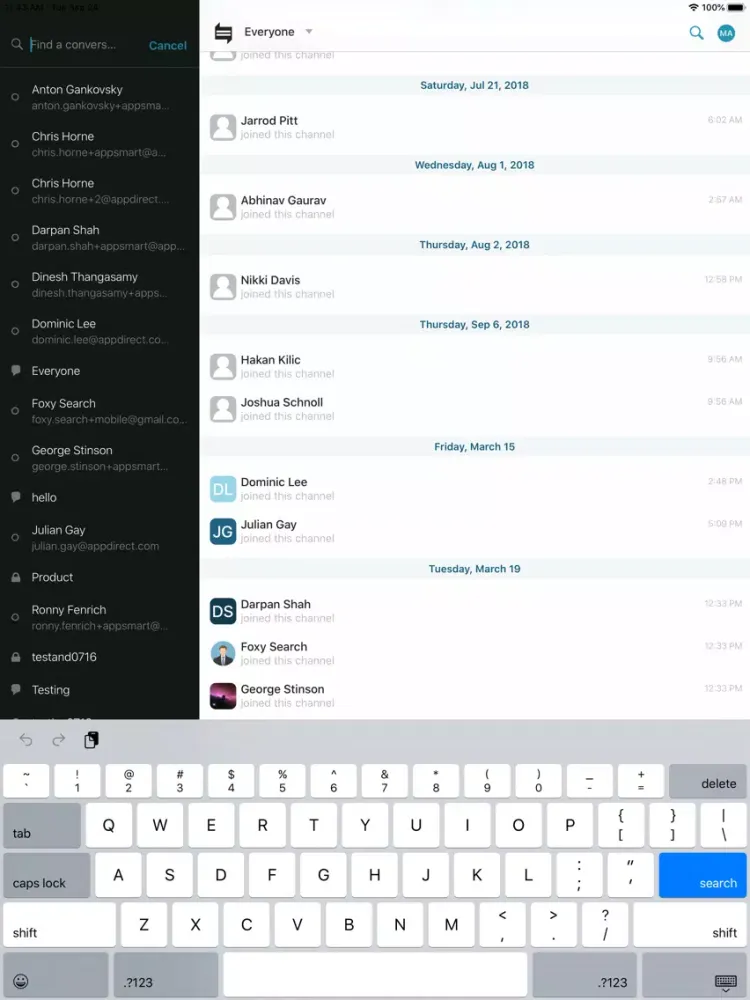
Task: Tap the redo arrow above keyboard
Action: pyautogui.click(x=58, y=740)
